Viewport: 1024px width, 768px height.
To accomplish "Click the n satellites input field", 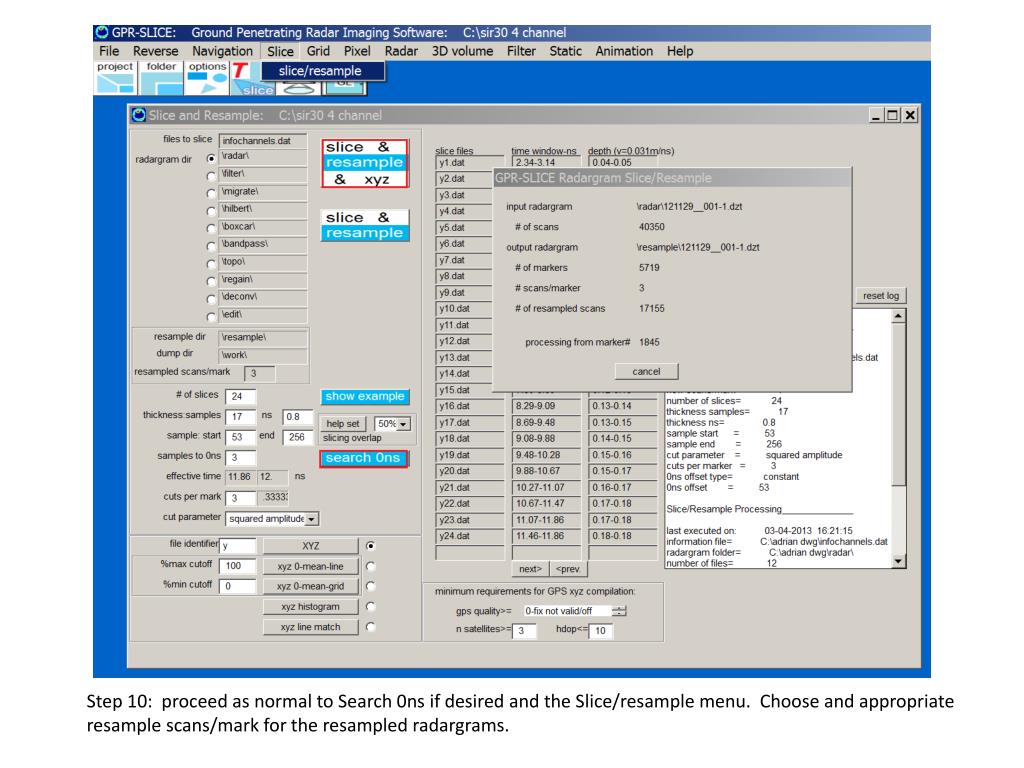I will (524, 631).
